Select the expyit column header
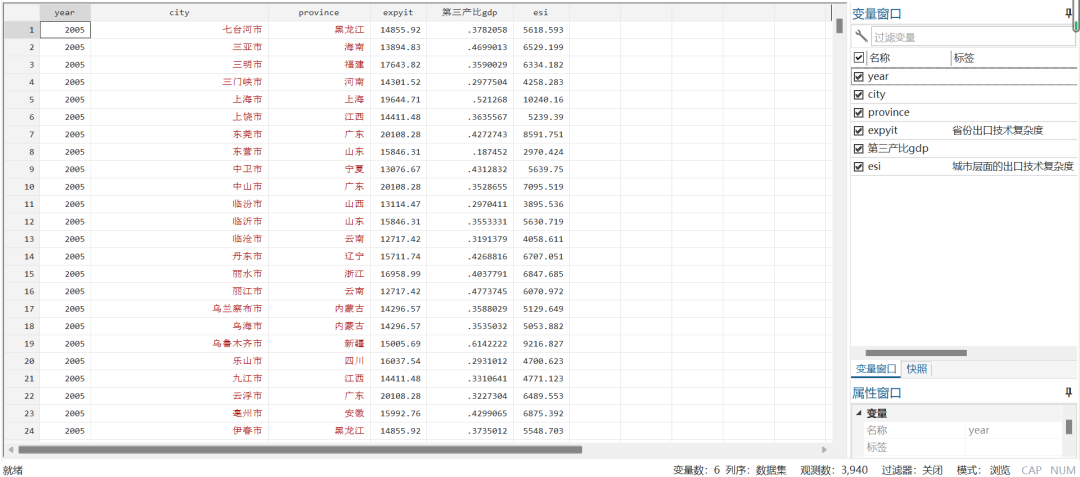 (398, 12)
